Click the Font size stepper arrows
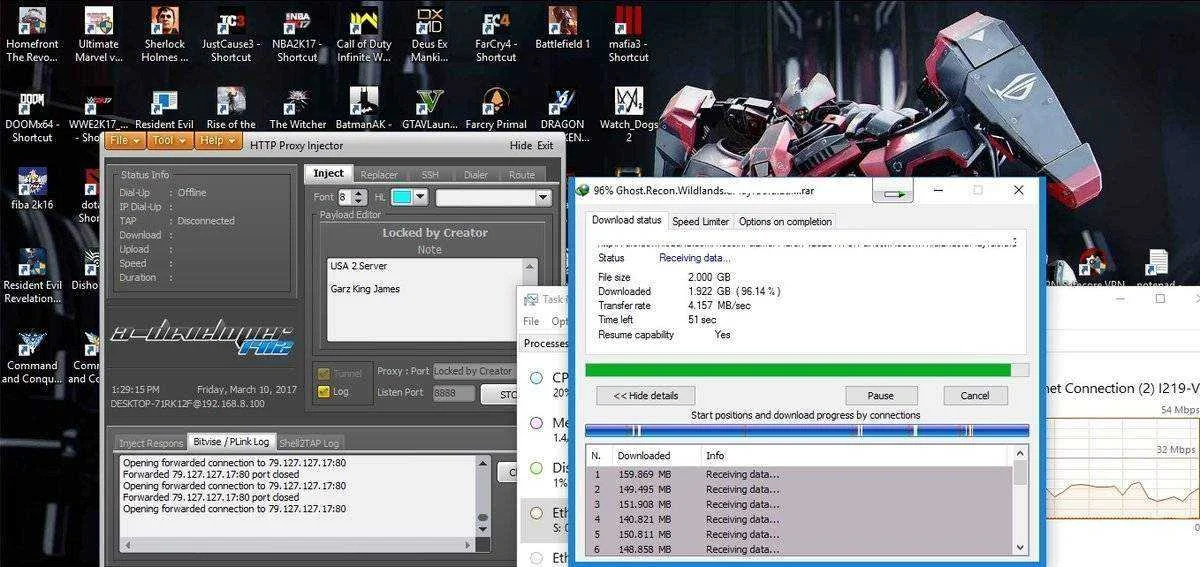The width and height of the screenshot is (1200, 567). 359,198
